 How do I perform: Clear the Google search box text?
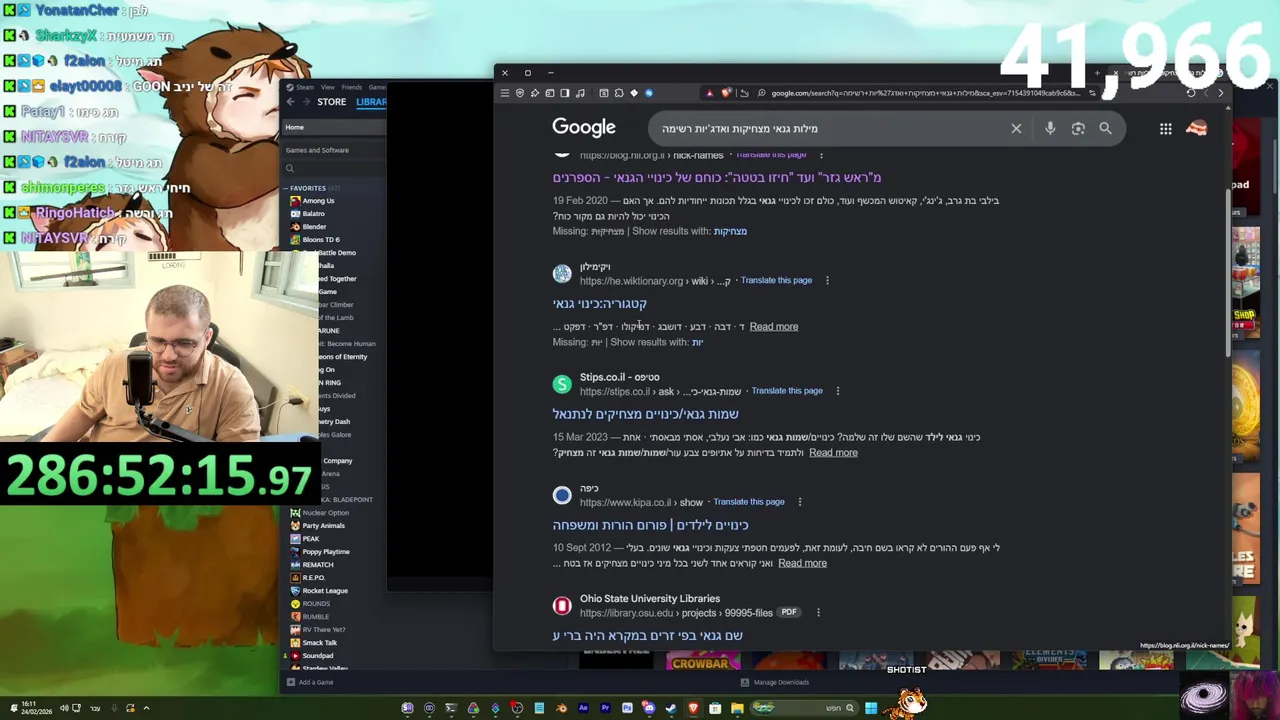pos(1016,128)
